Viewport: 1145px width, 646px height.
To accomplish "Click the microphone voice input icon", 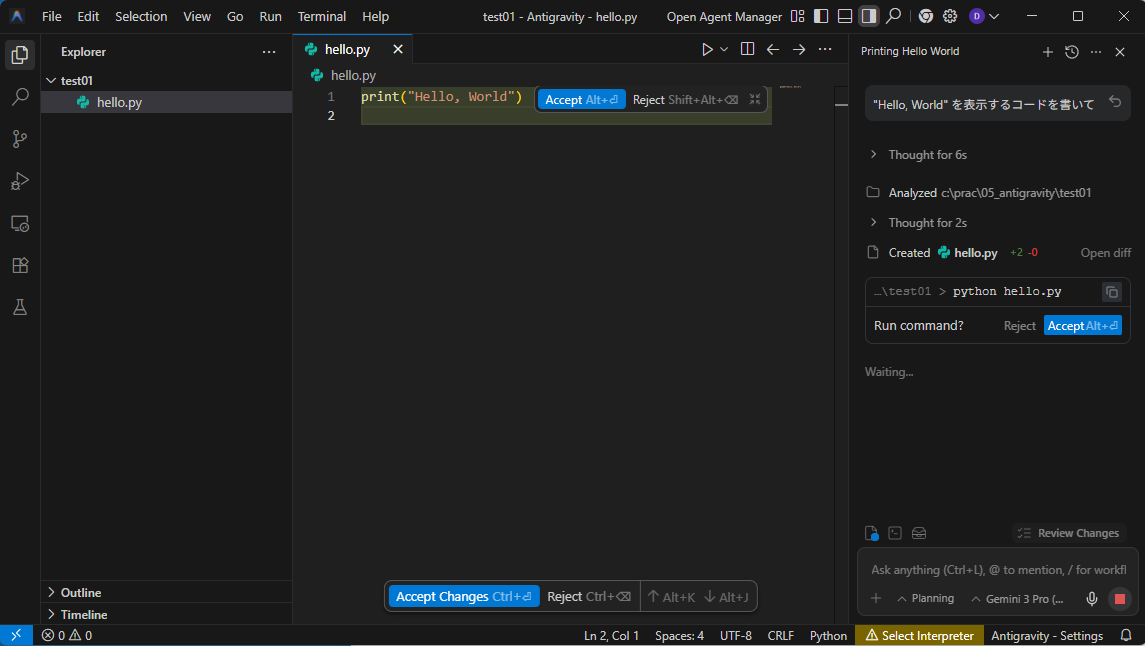I will [1092, 599].
